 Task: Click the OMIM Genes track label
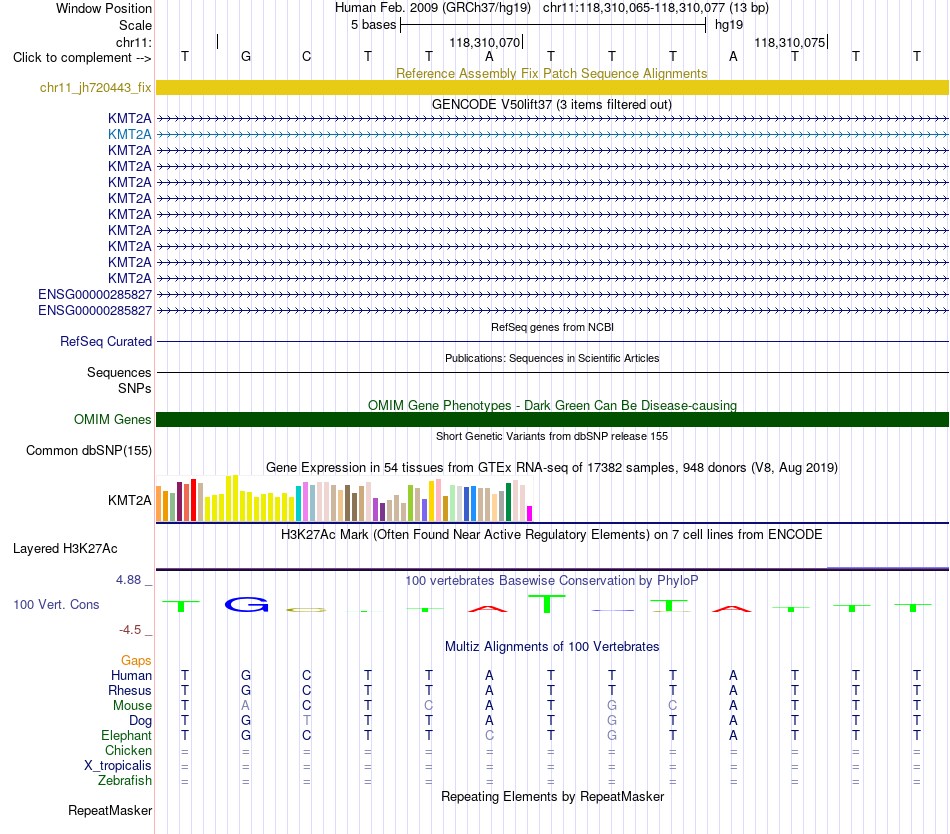(x=112, y=419)
